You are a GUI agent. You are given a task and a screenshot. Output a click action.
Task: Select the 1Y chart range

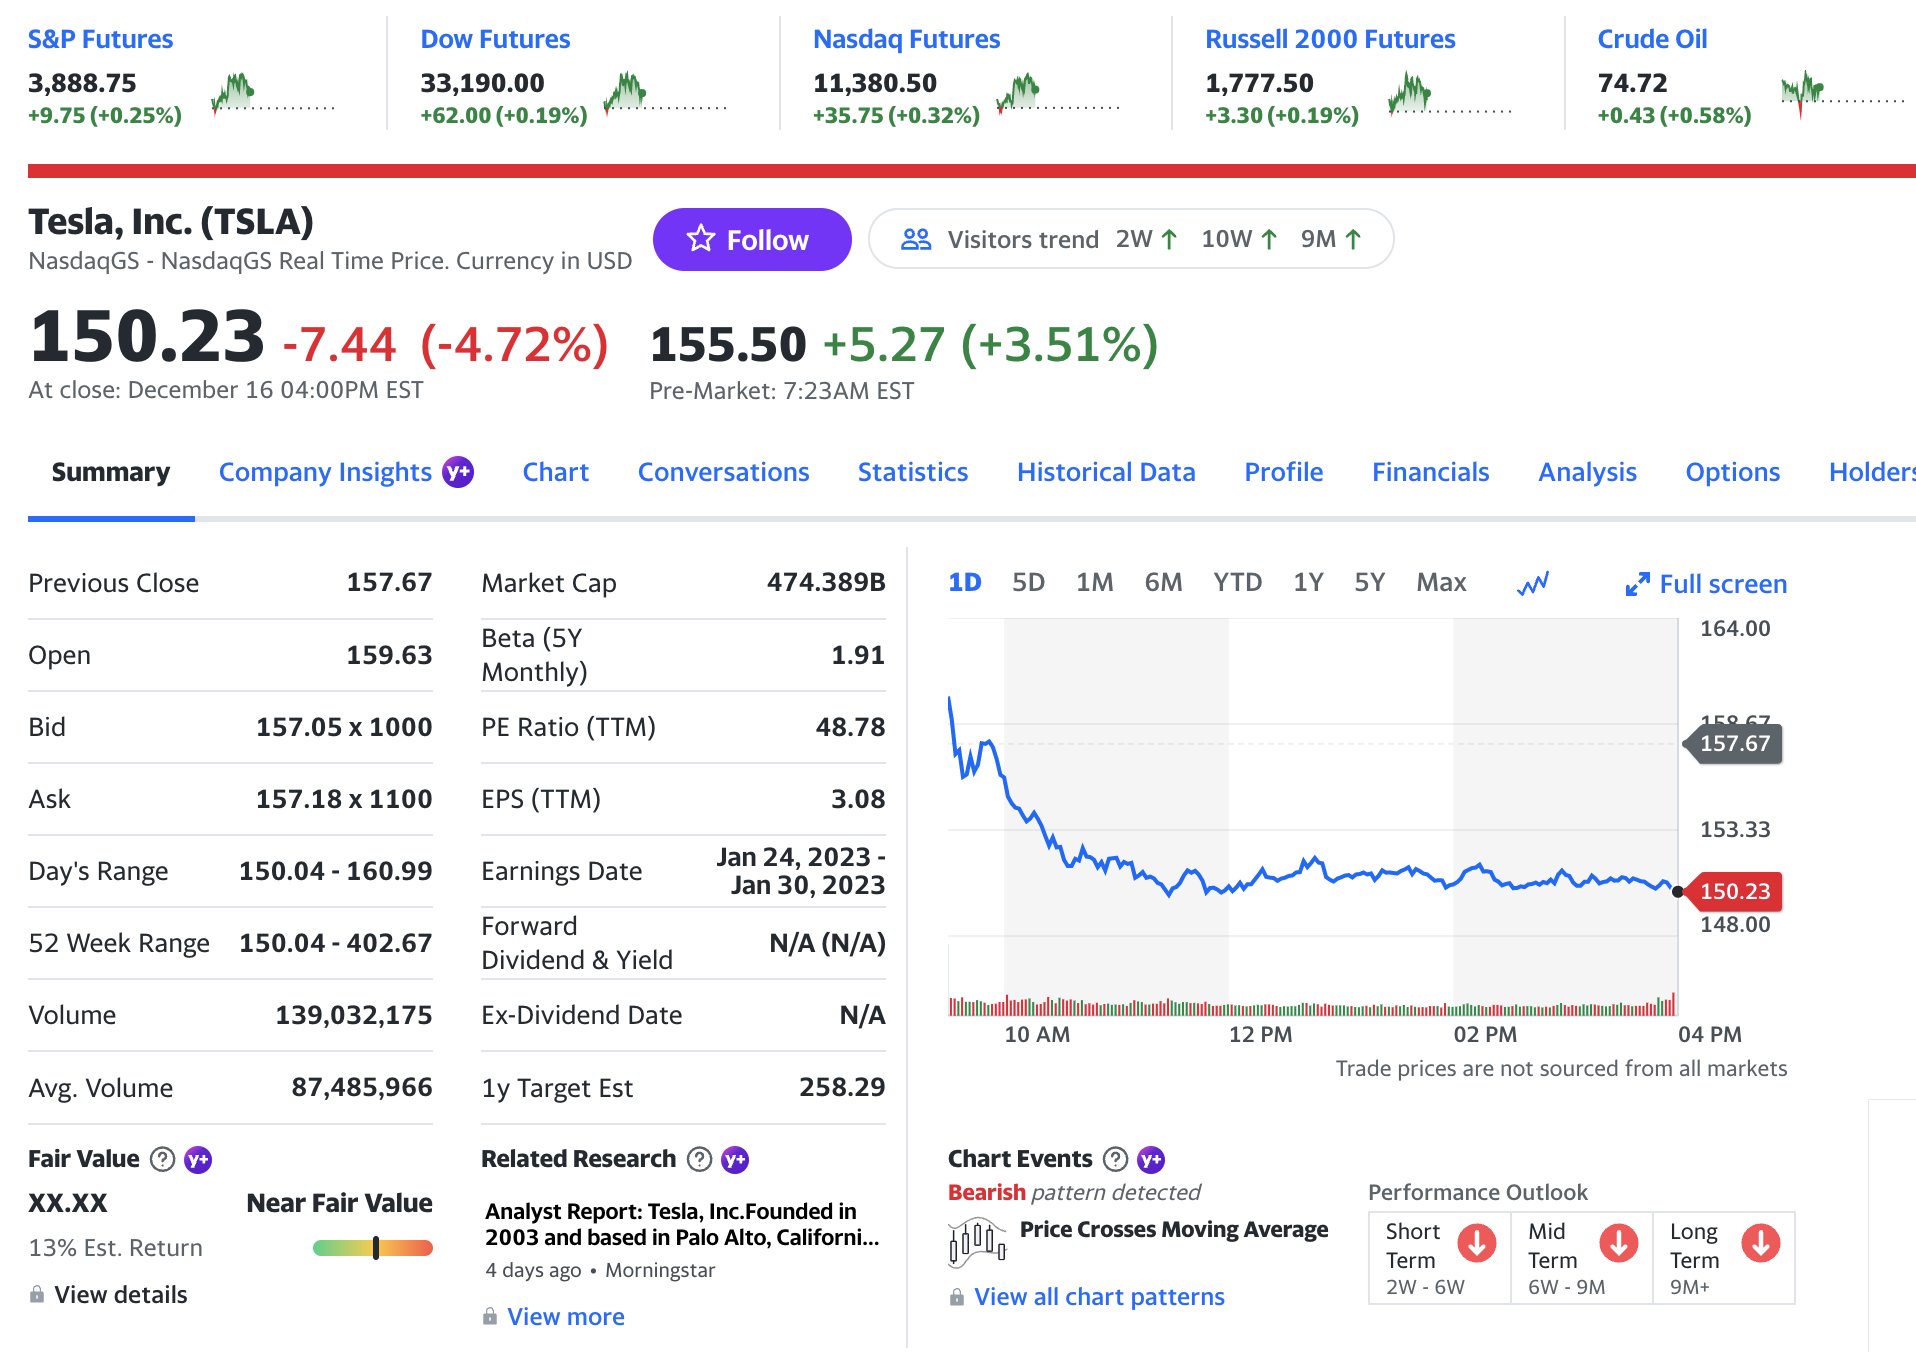[1308, 582]
